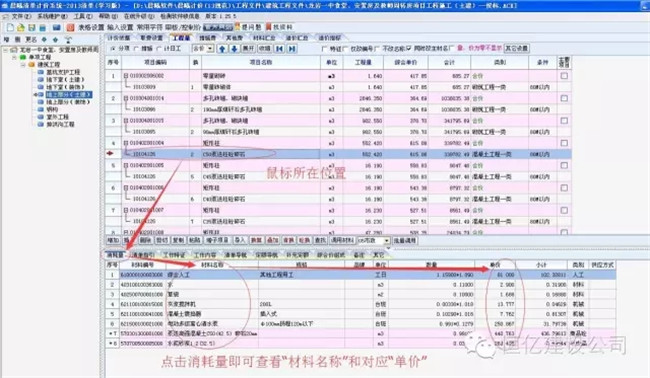Collapse row 3 item 010304001015
Screen dimensions: 650x378
[126, 121]
